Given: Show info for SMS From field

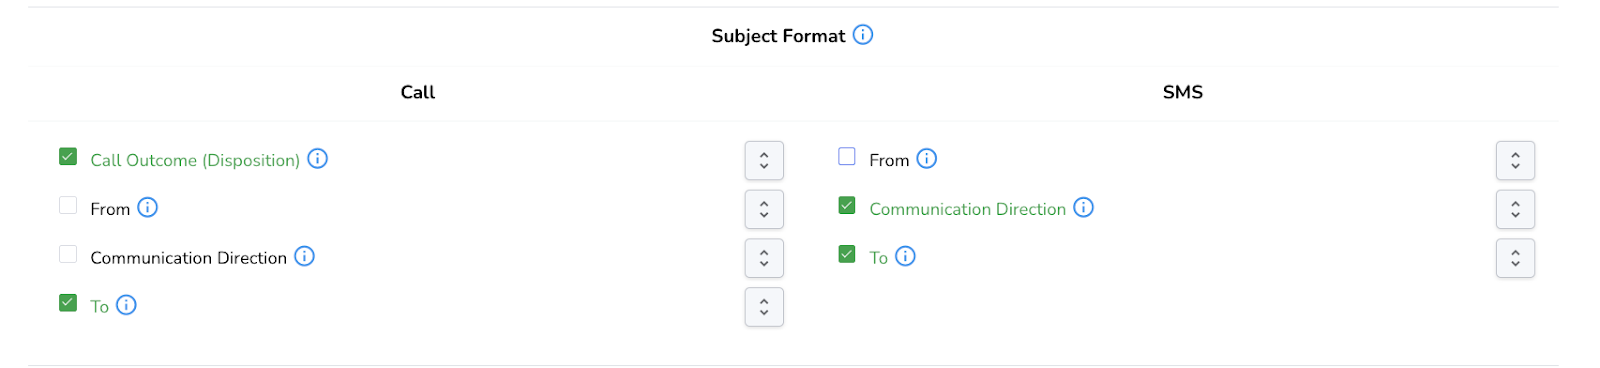Looking at the screenshot, I should (927, 159).
